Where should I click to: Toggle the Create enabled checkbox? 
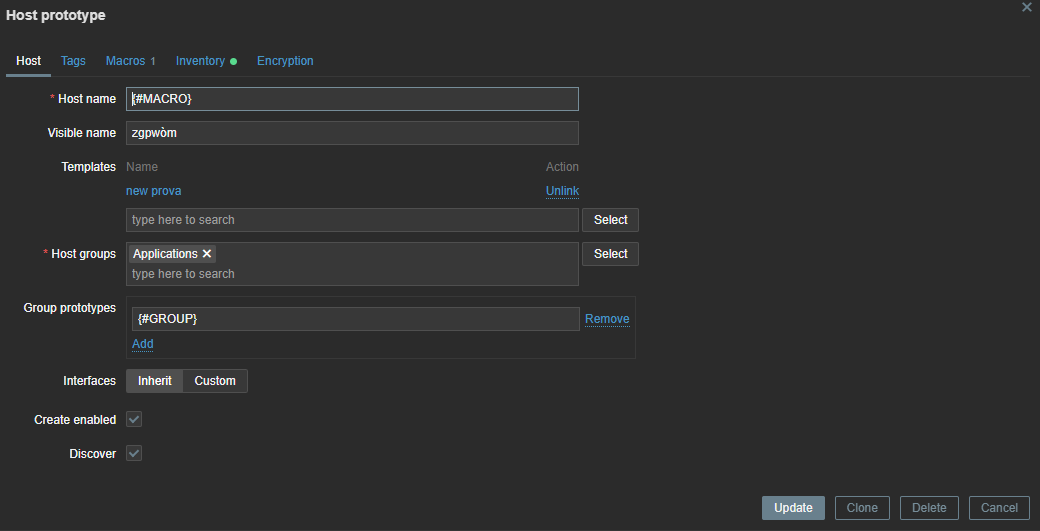click(x=134, y=420)
